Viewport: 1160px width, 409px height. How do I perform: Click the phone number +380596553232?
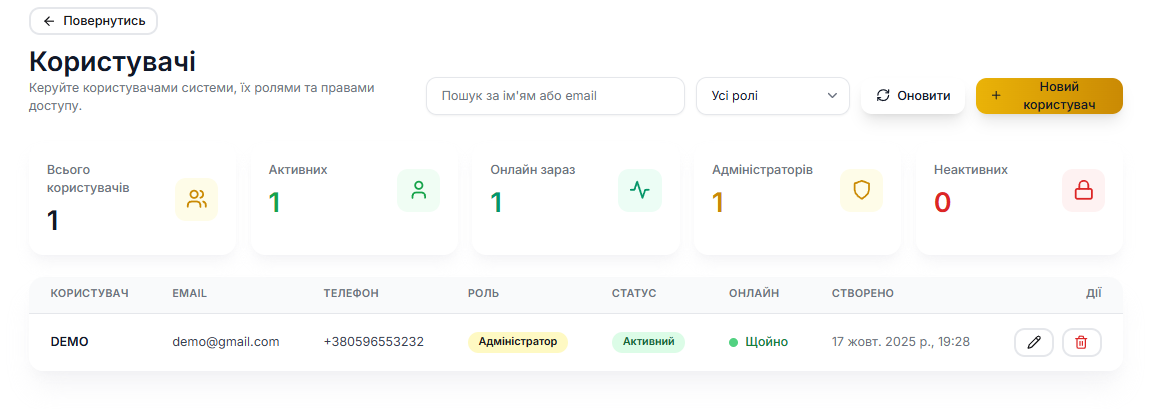(374, 342)
